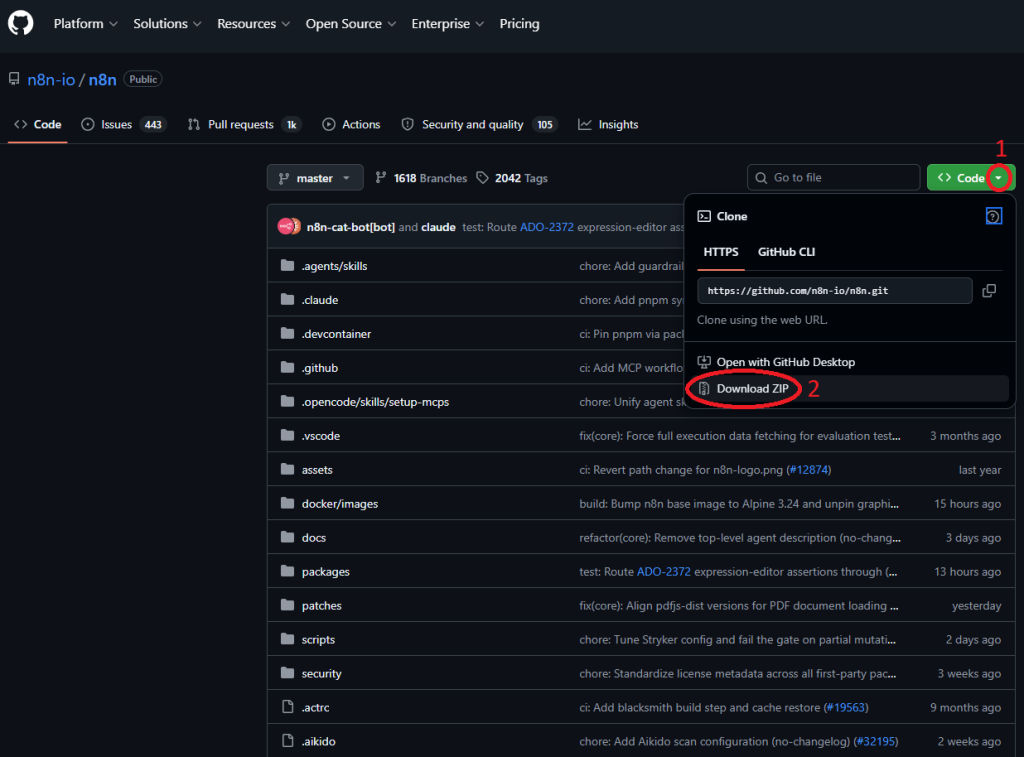Expand the Platform menu

pyautogui.click(x=86, y=24)
